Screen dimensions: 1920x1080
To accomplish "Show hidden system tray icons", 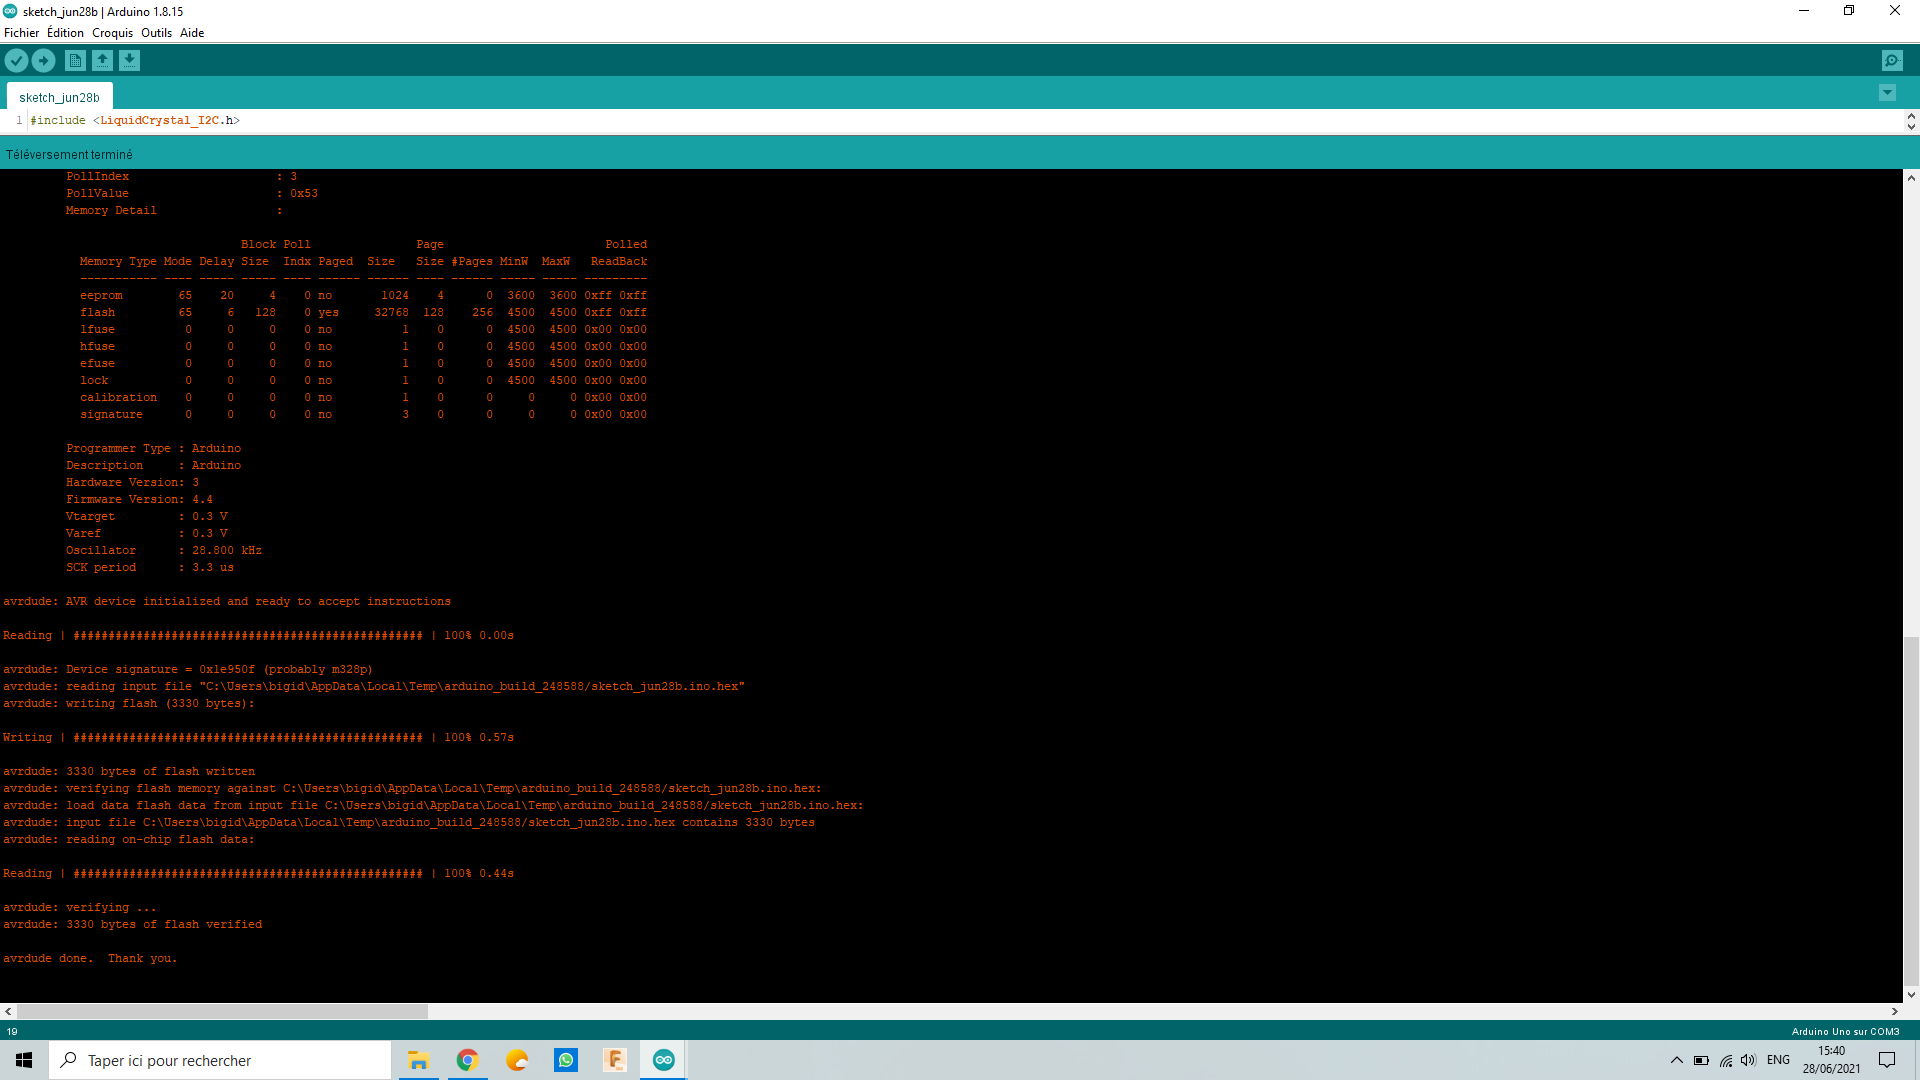I will (x=1677, y=1060).
